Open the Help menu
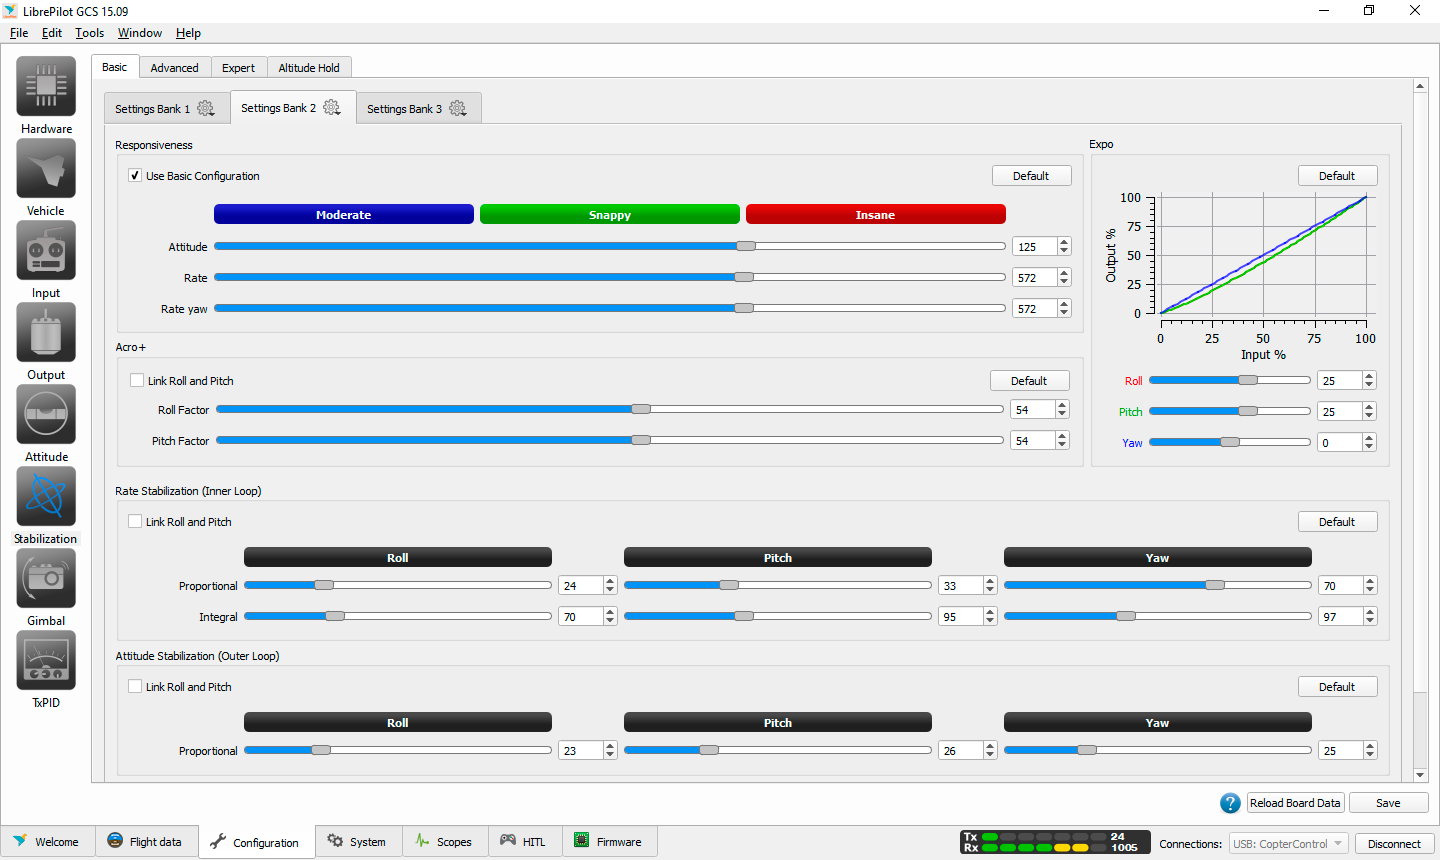This screenshot has height=860, width=1440. [x=188, y=32]
